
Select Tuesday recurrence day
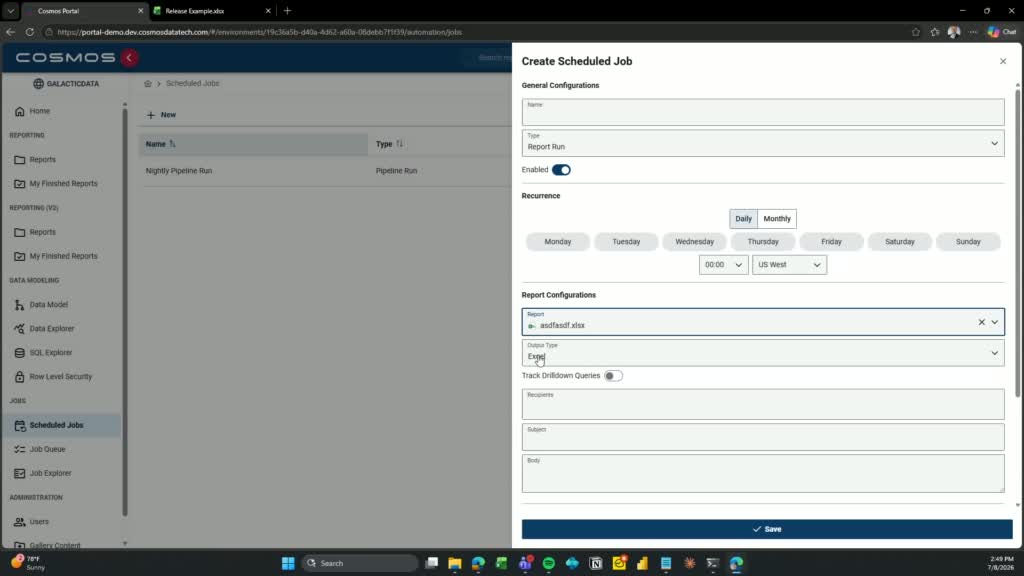[x=626, y=242]
